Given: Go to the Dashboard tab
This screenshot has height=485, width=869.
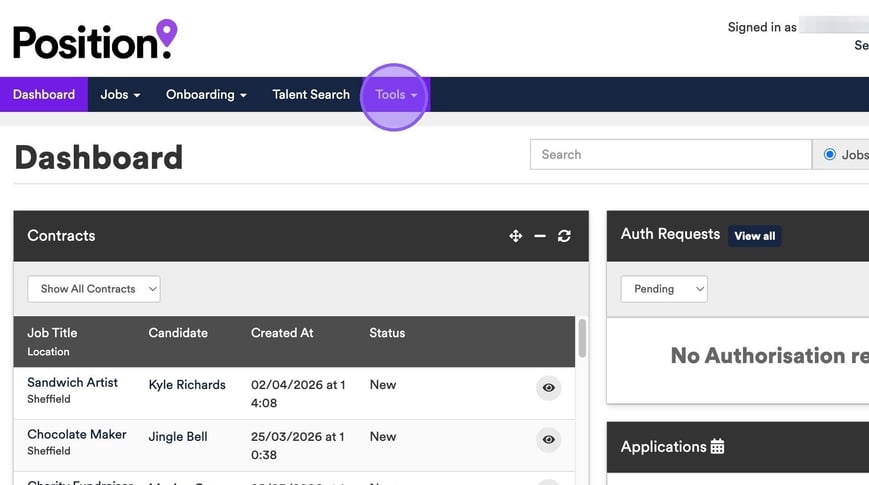Looking at the screenshot, I should pos(44,95).
